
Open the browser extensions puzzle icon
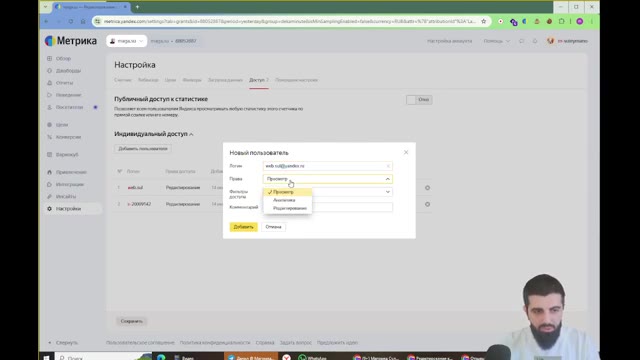tap(562, 21)
